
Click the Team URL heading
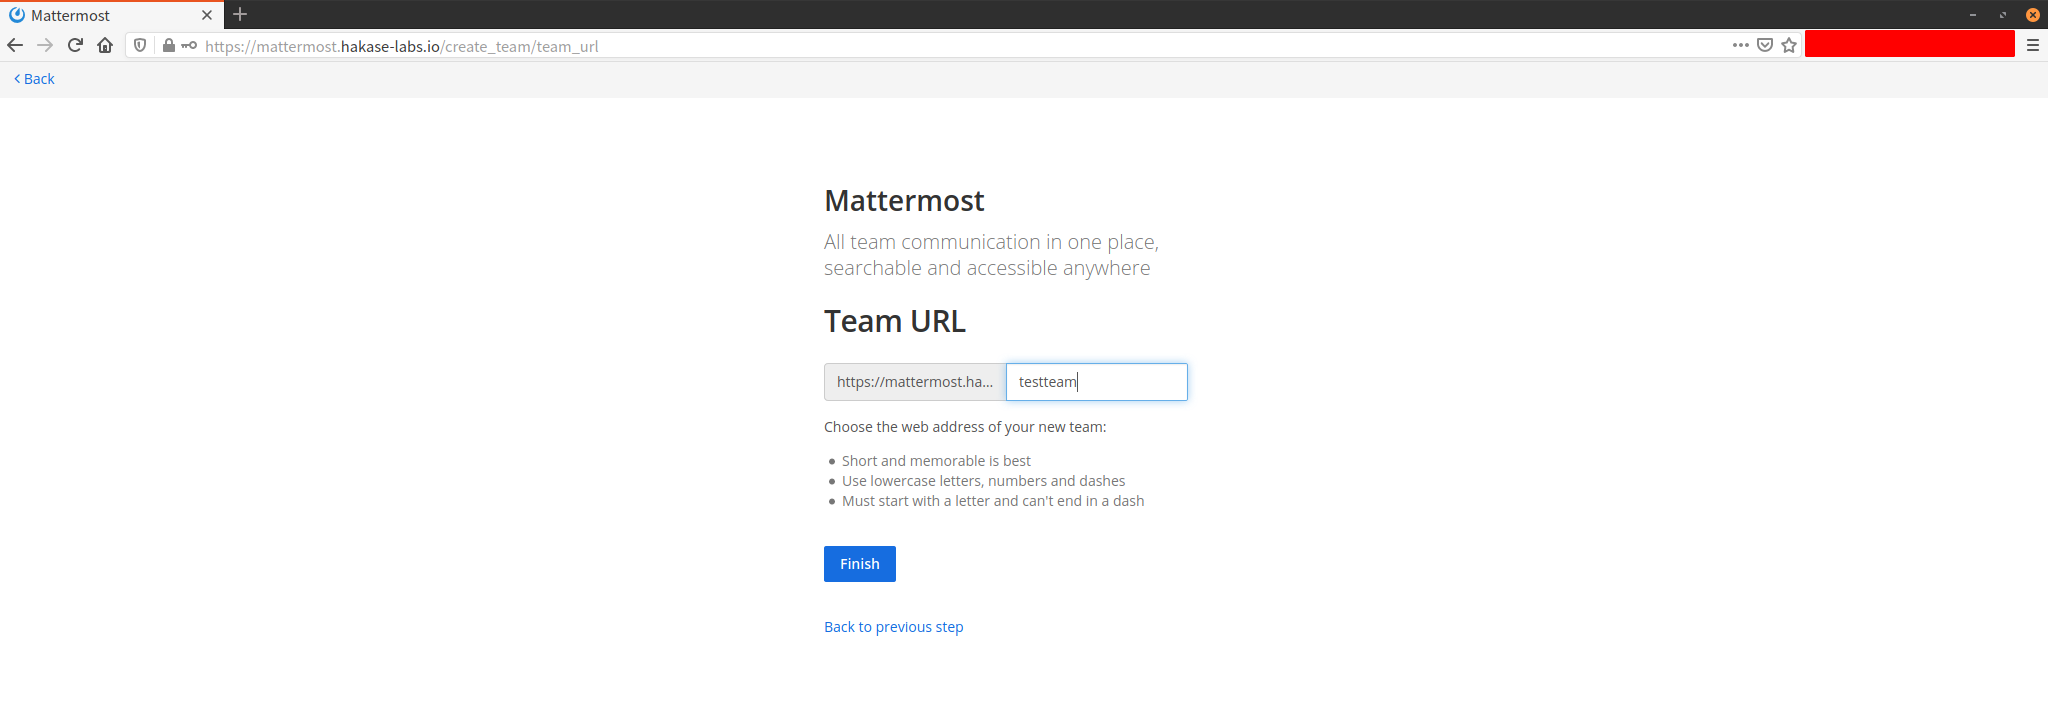click(895, 321)
